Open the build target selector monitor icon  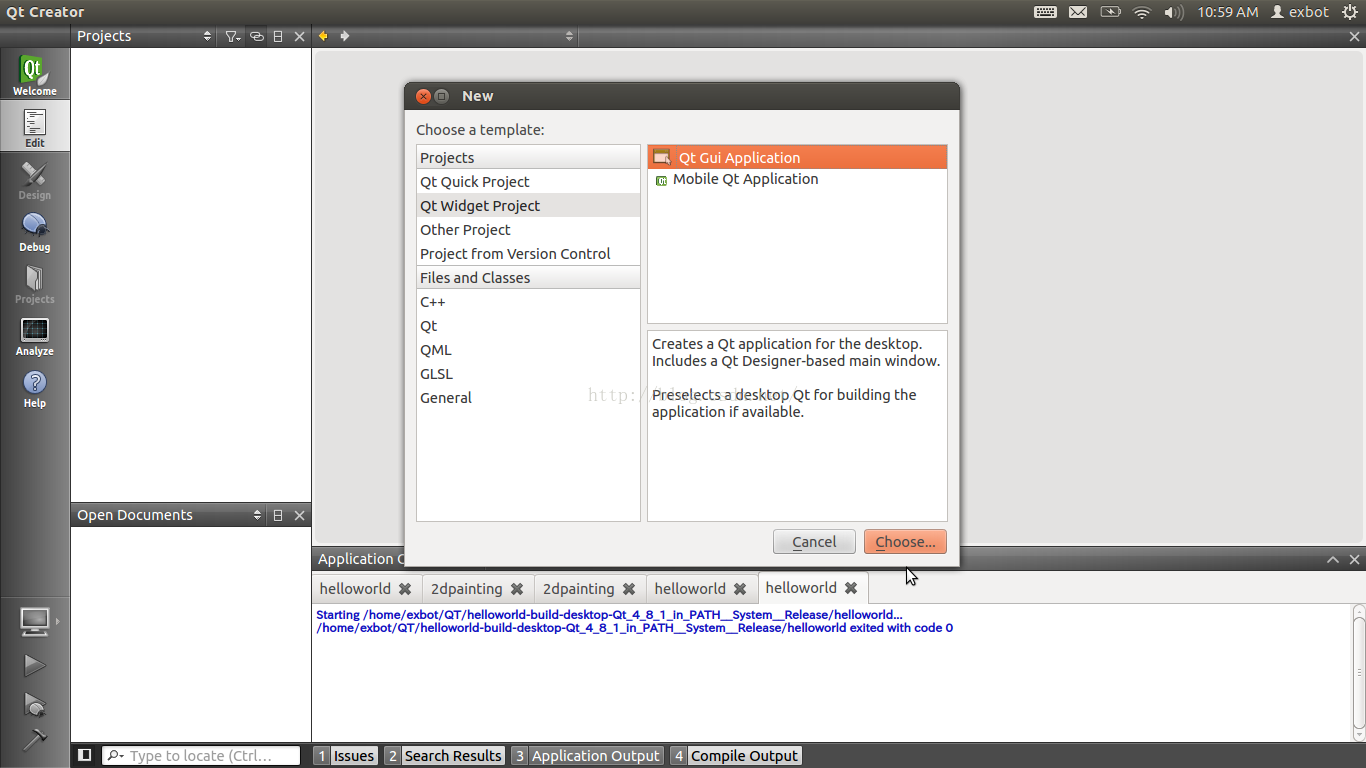click(34, 621)
